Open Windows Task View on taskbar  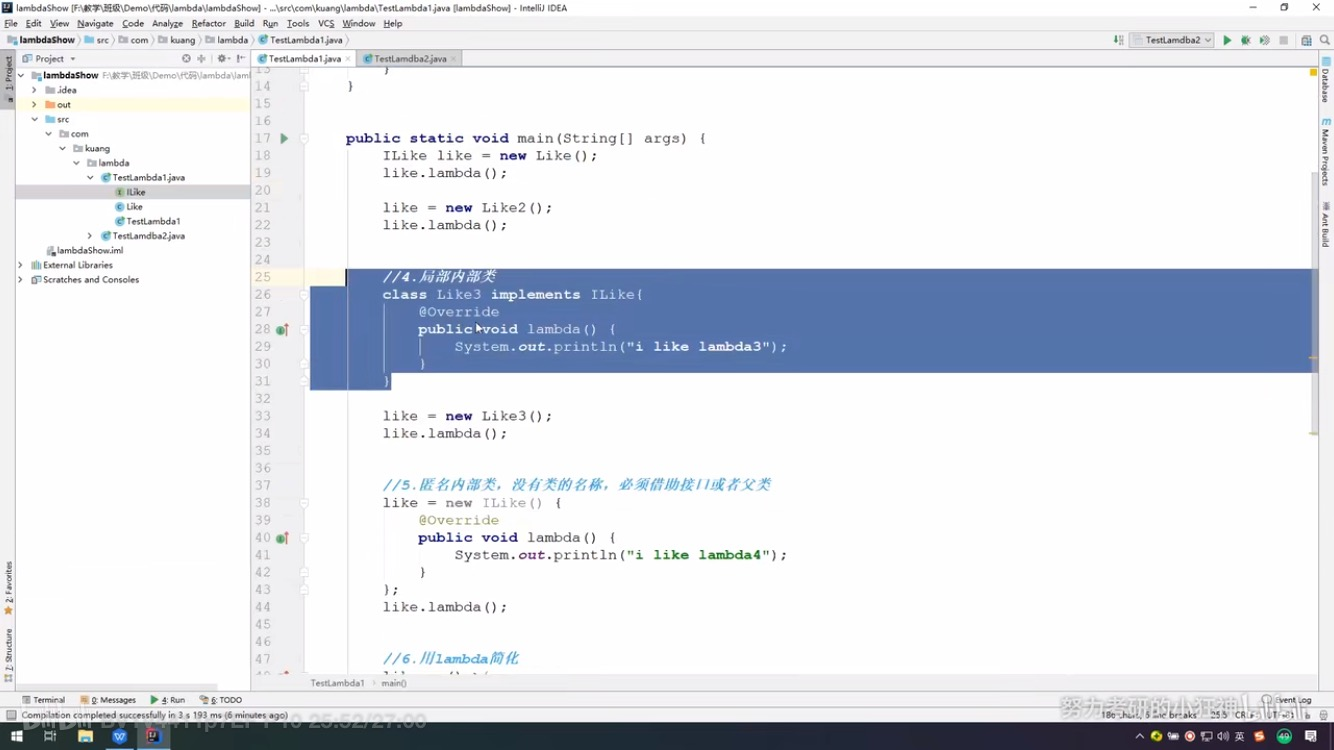[50, 737]
